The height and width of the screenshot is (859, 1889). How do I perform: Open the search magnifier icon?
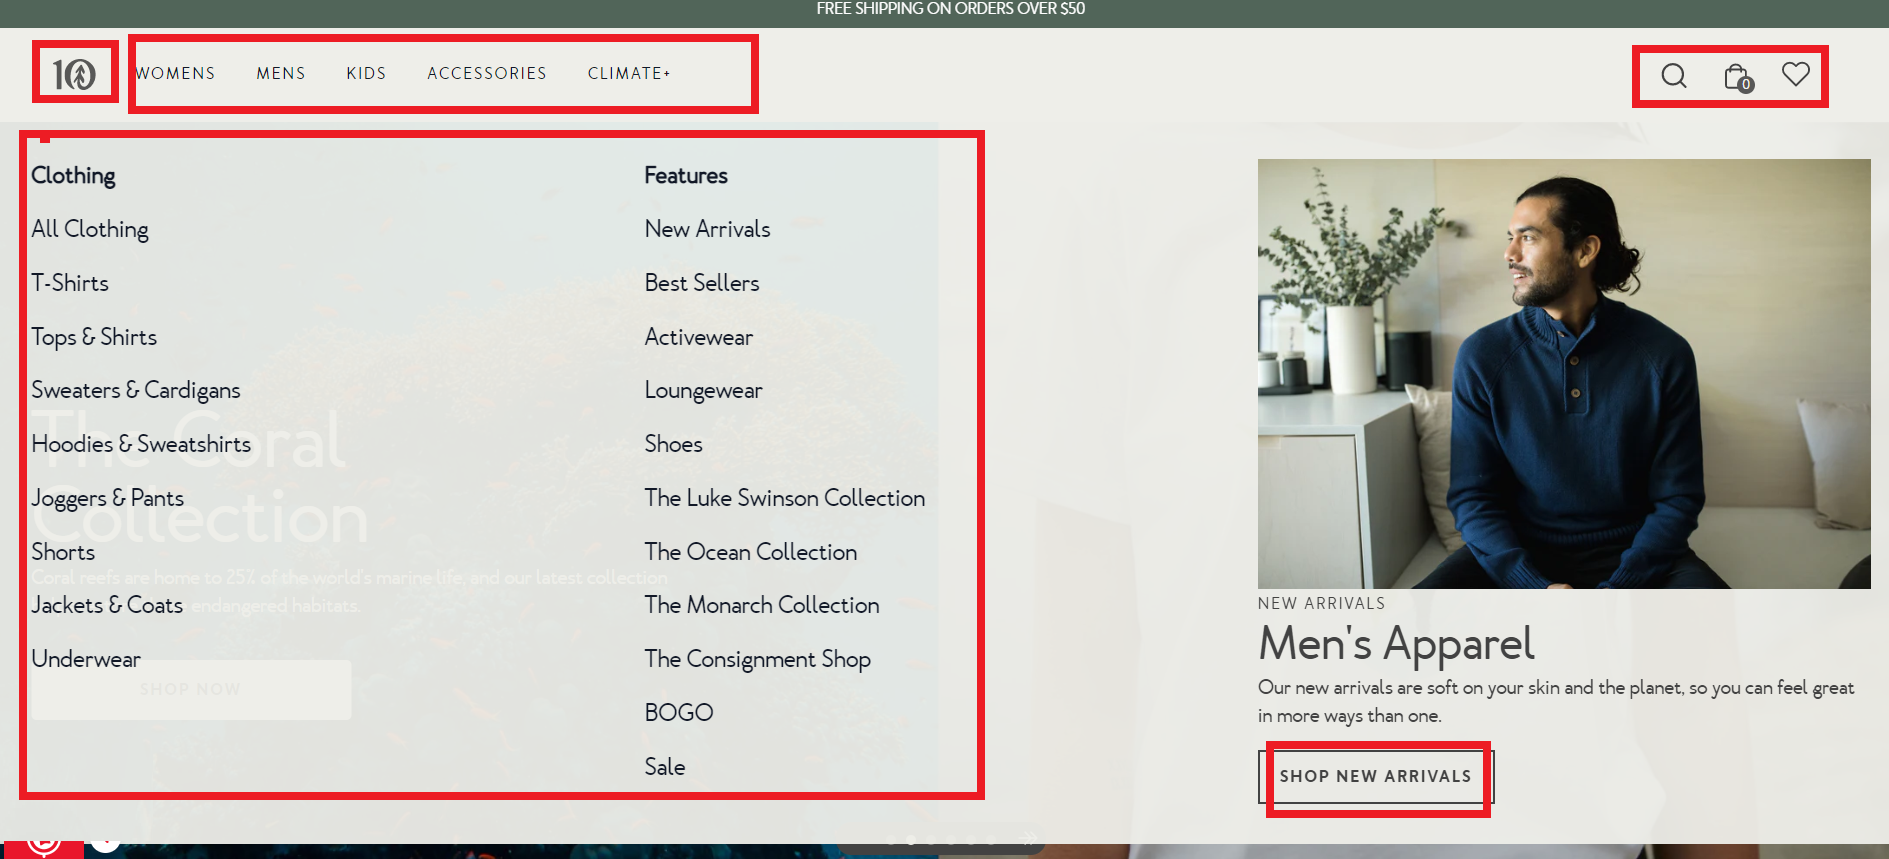[1674, 75]
